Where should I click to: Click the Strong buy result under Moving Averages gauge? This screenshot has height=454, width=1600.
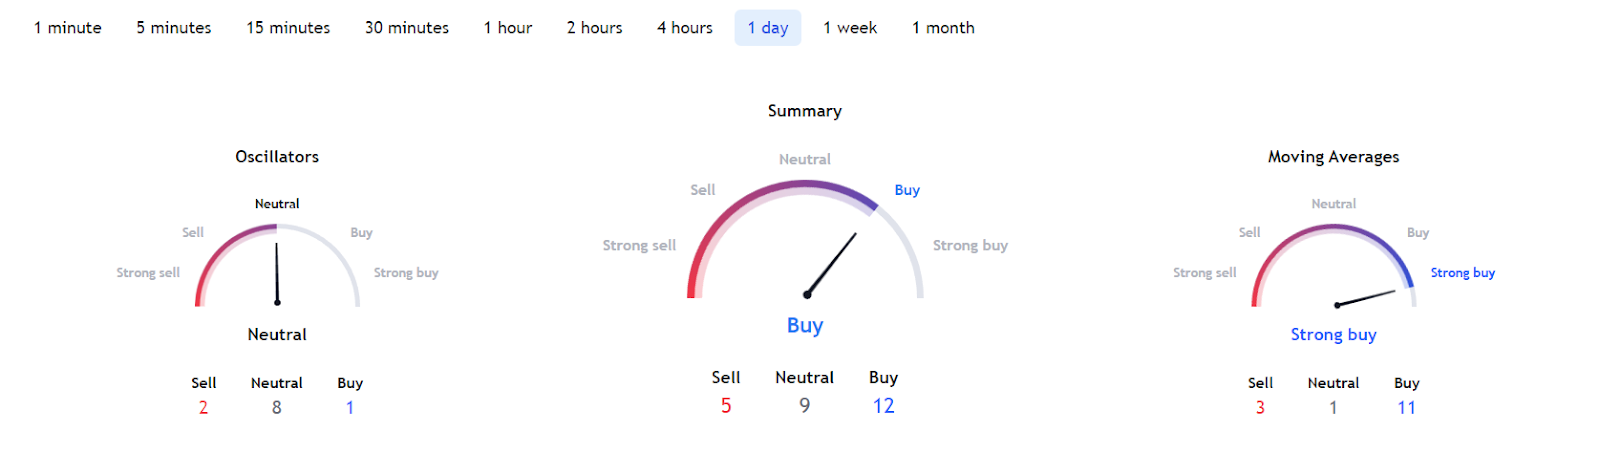click(1333, 335)
